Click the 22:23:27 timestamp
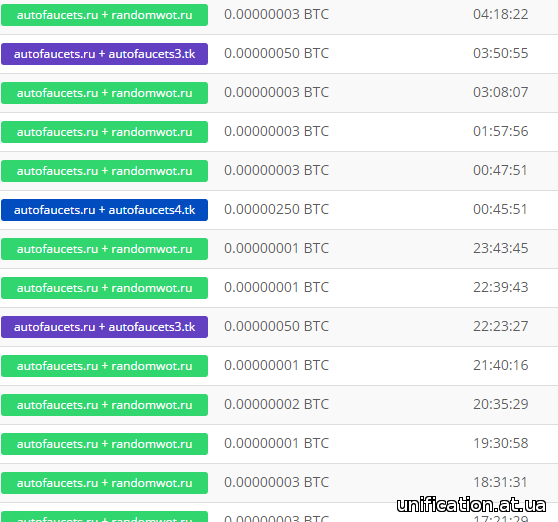This screenshot has width=558, height=522. 500,326
